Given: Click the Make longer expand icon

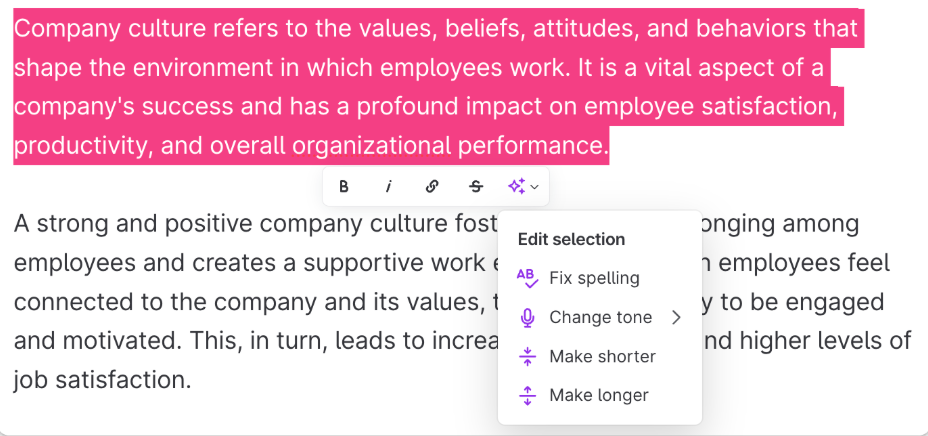Looking at the screenshot, I should point(527,395).
